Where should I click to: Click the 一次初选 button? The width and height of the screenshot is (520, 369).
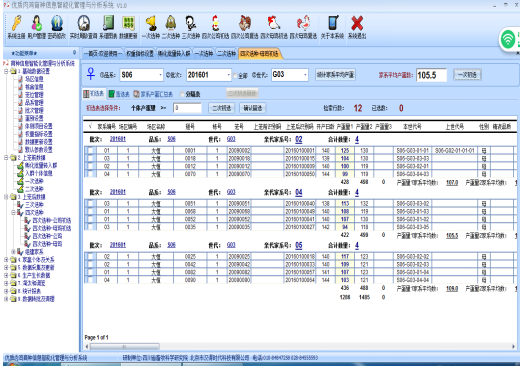point(467,75)
